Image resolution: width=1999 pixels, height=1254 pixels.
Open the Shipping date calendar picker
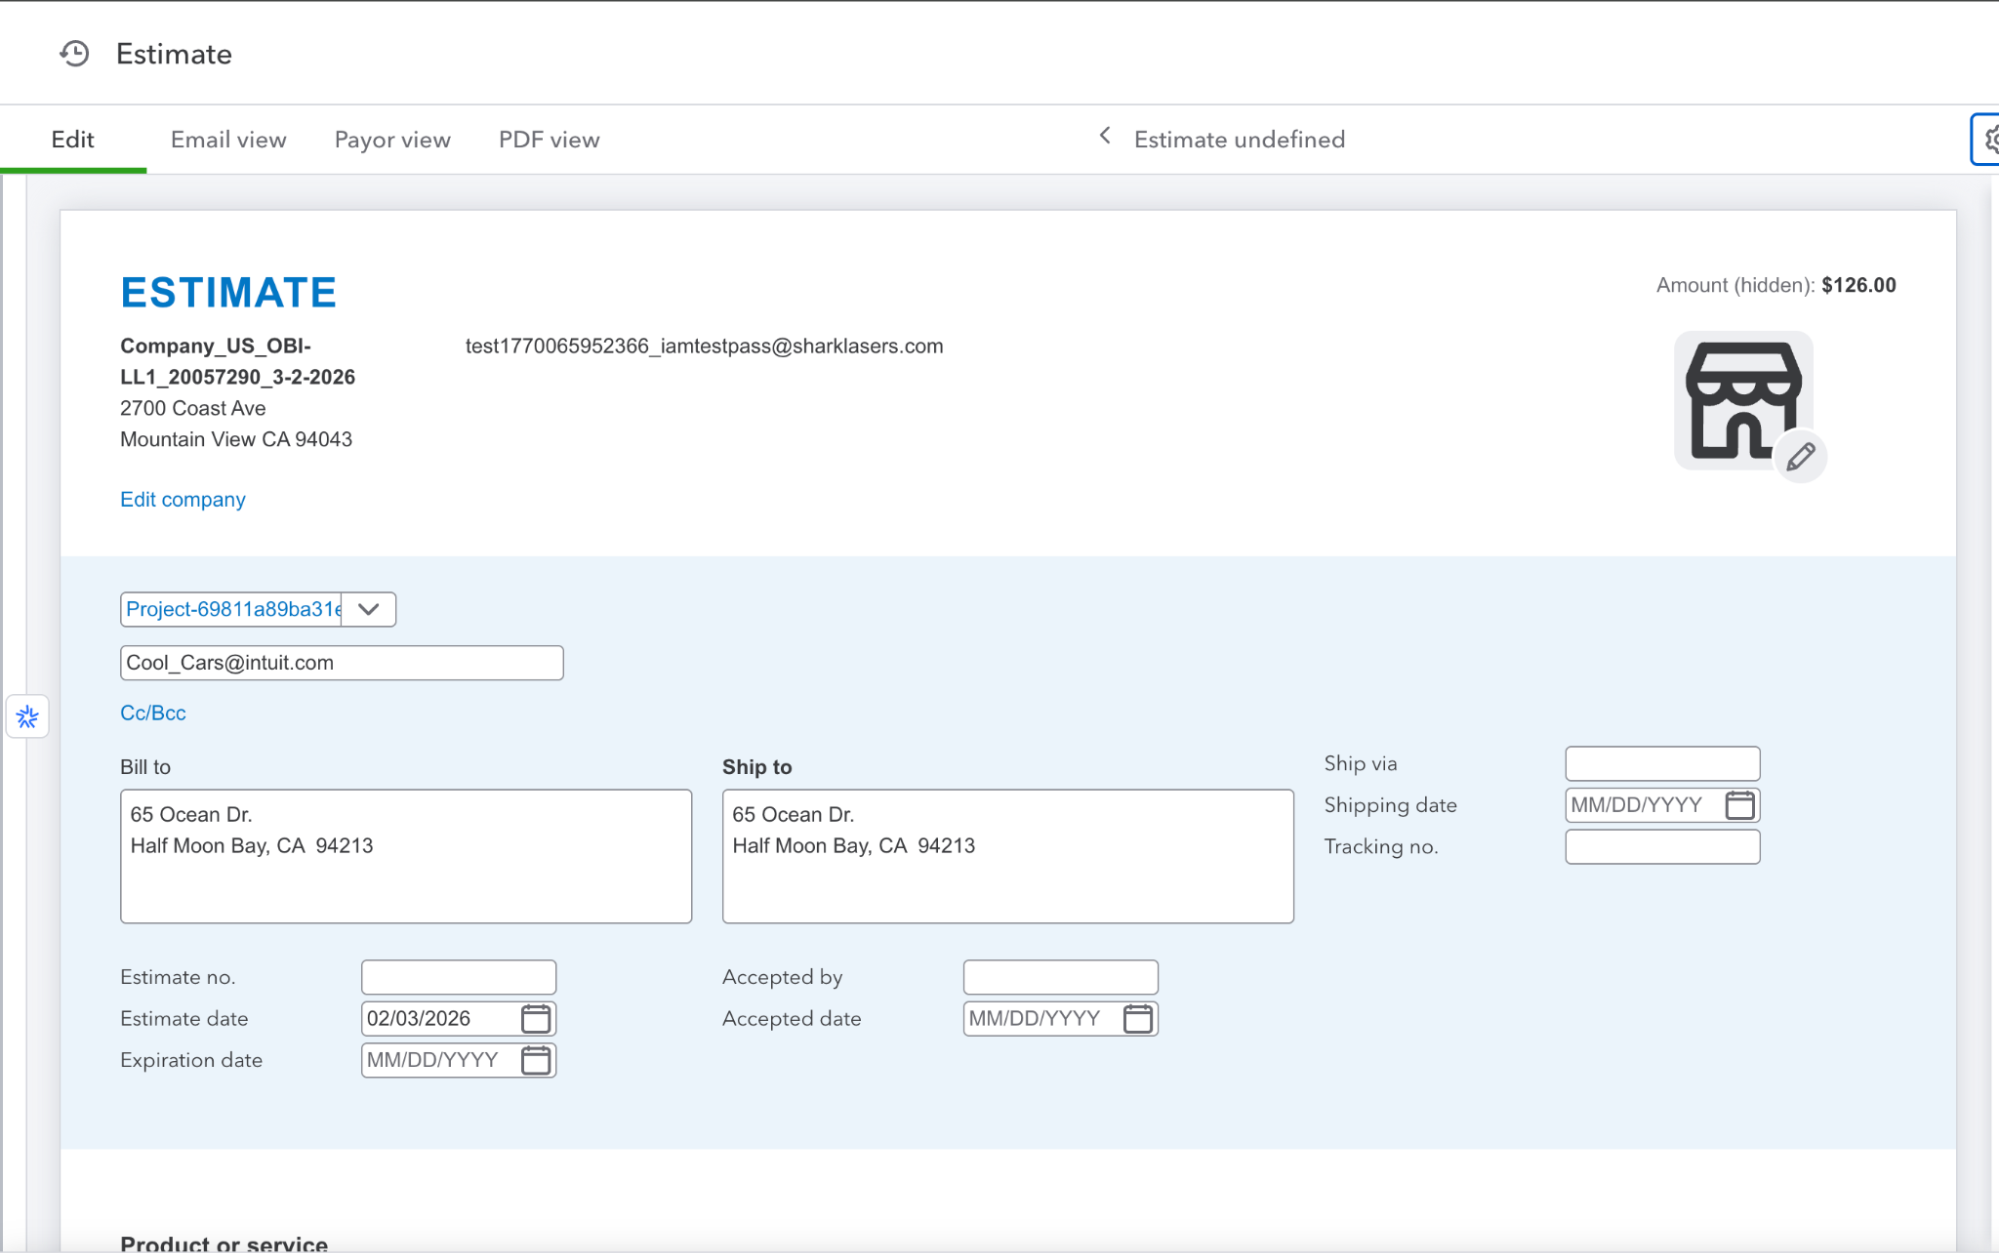click(1741, 805)
